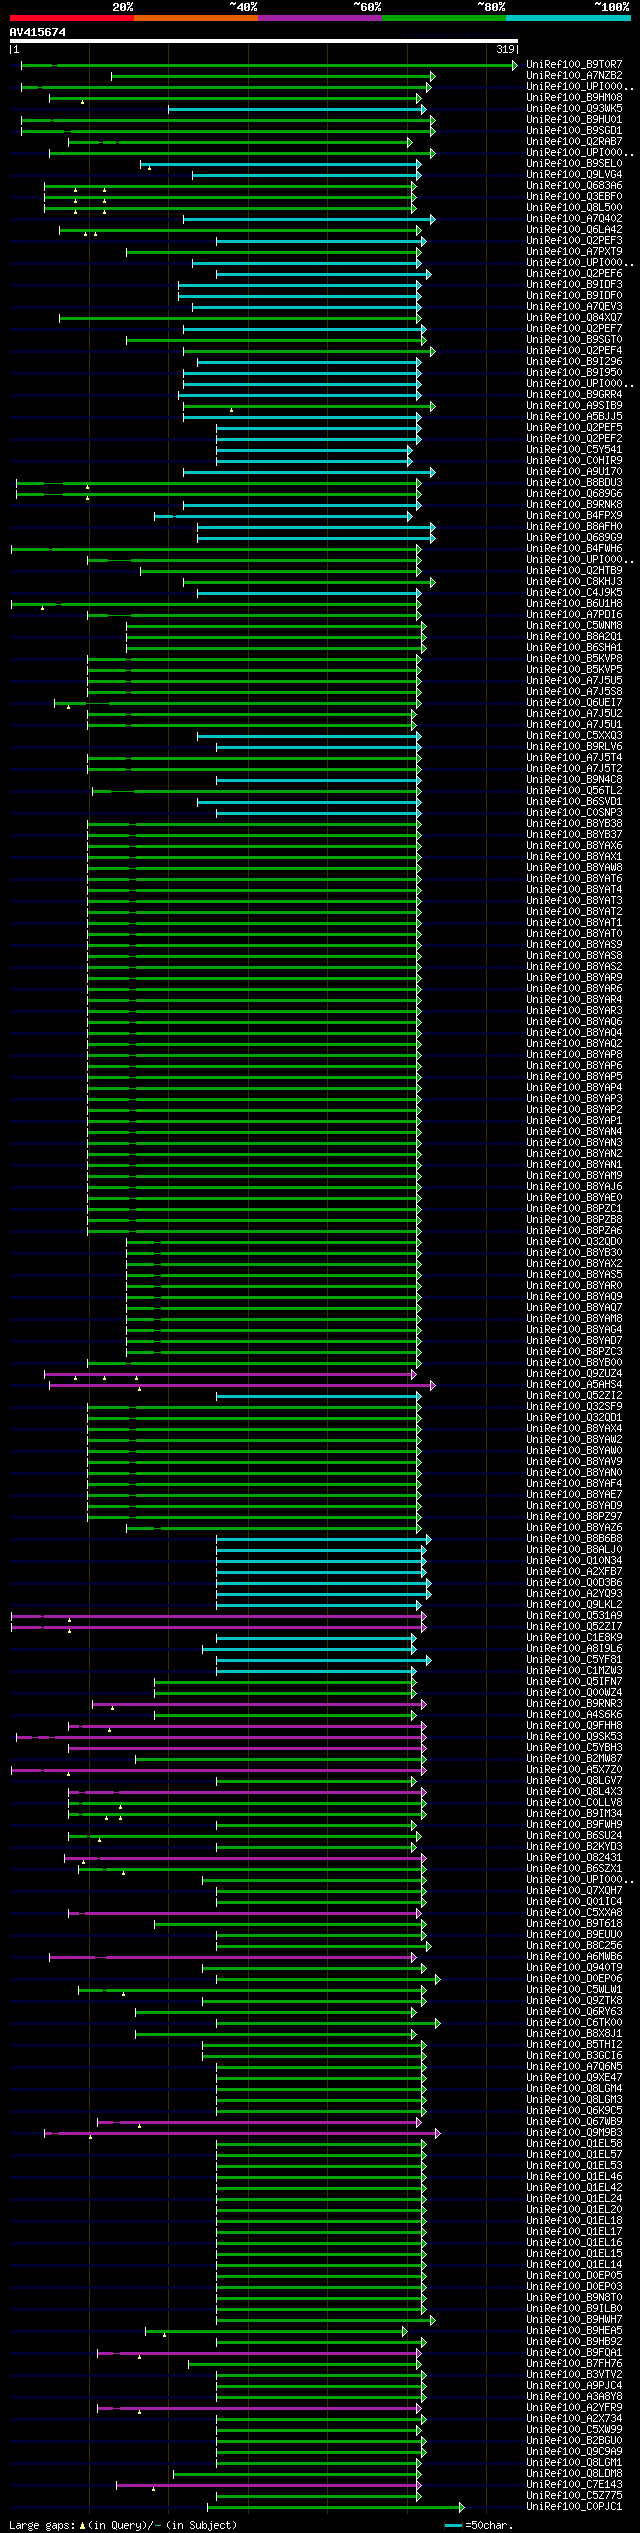
Task: Open the UniRef100_A6MWB6 entry
Action: (x=574, y=1957)
